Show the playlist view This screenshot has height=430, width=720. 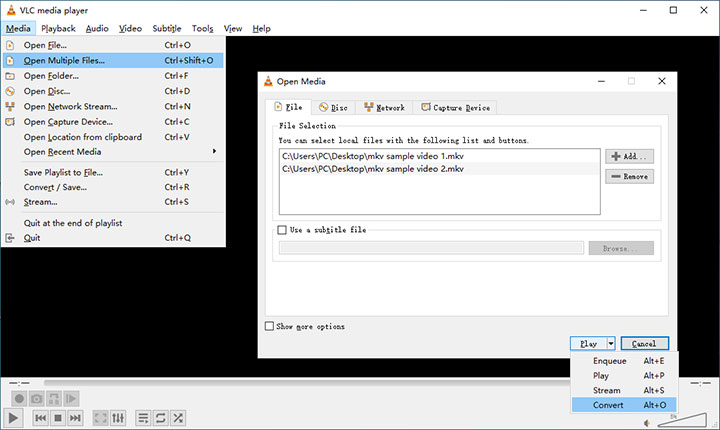(x=143, y=418)
